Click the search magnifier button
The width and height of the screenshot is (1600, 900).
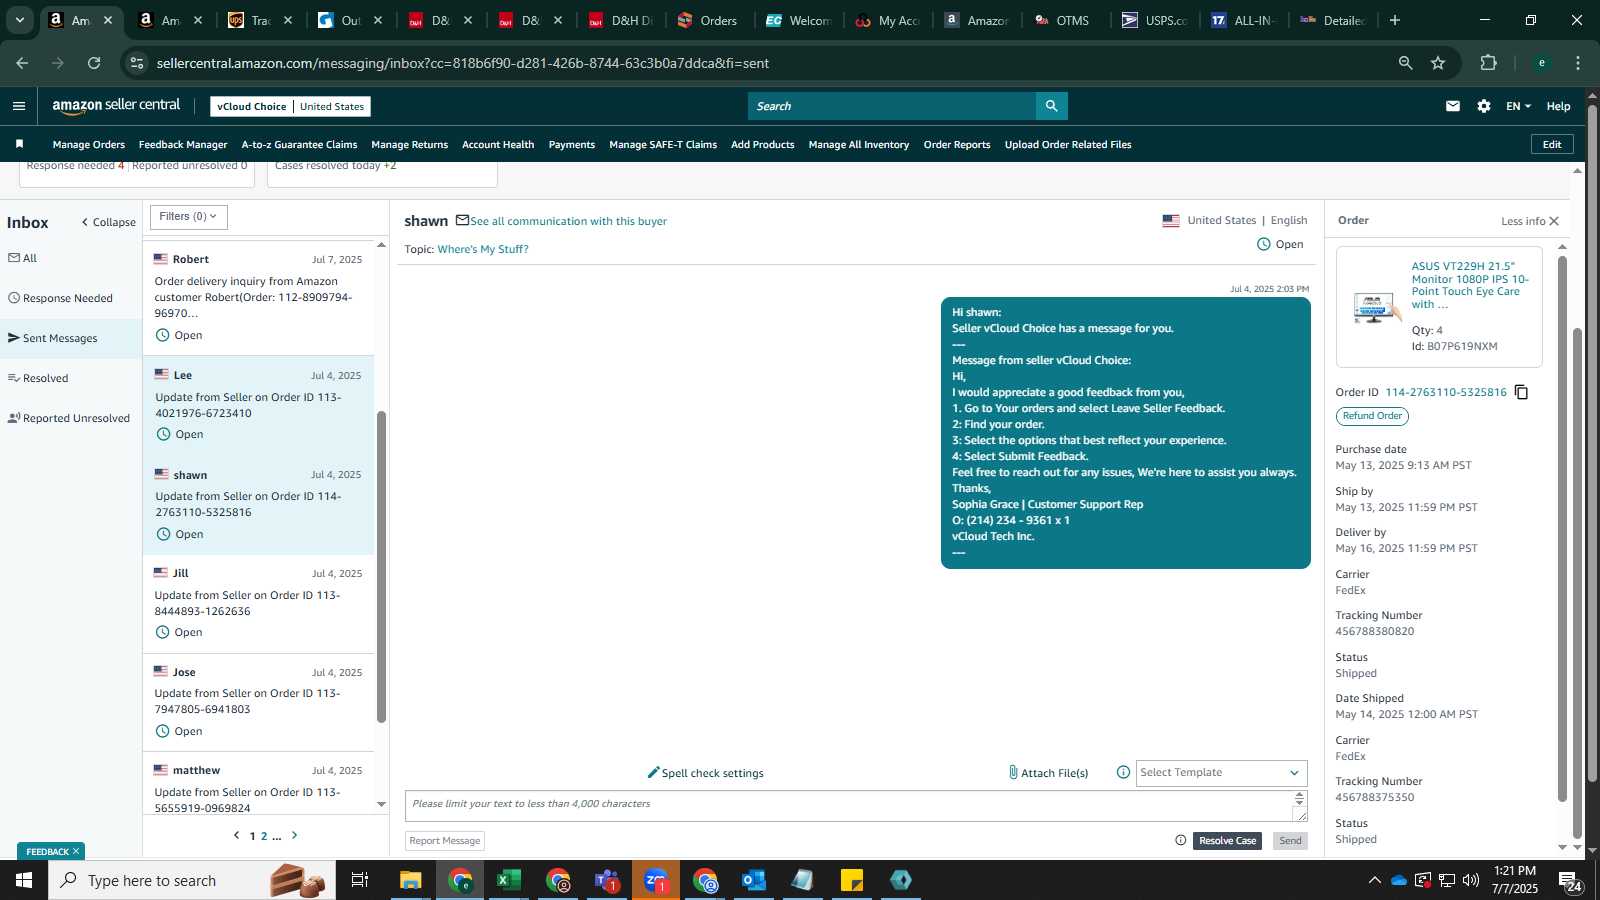tap(1051, 106)
